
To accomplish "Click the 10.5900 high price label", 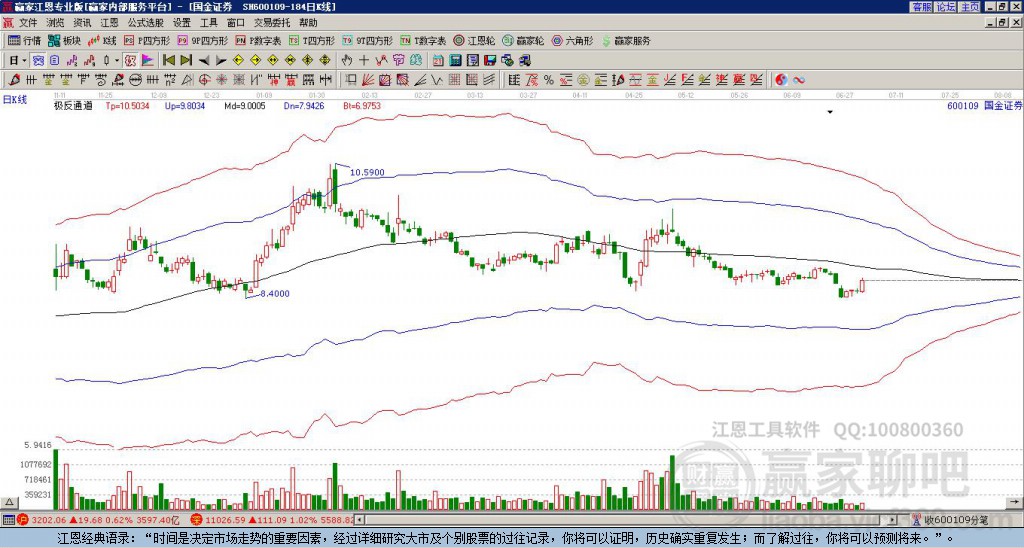I will click(367, 172).
